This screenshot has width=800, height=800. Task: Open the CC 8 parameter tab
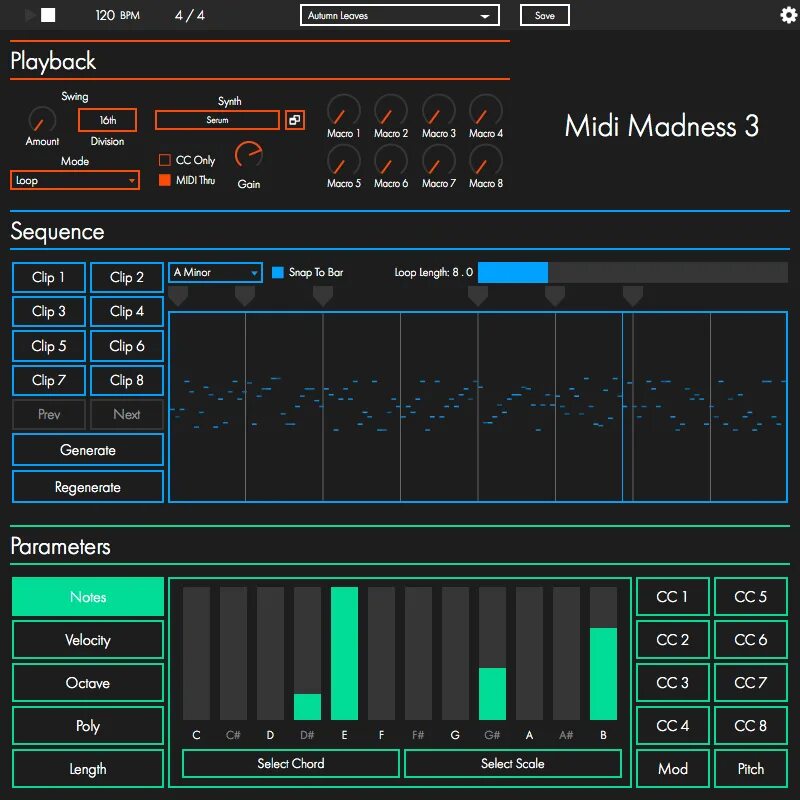click(751, 726)
